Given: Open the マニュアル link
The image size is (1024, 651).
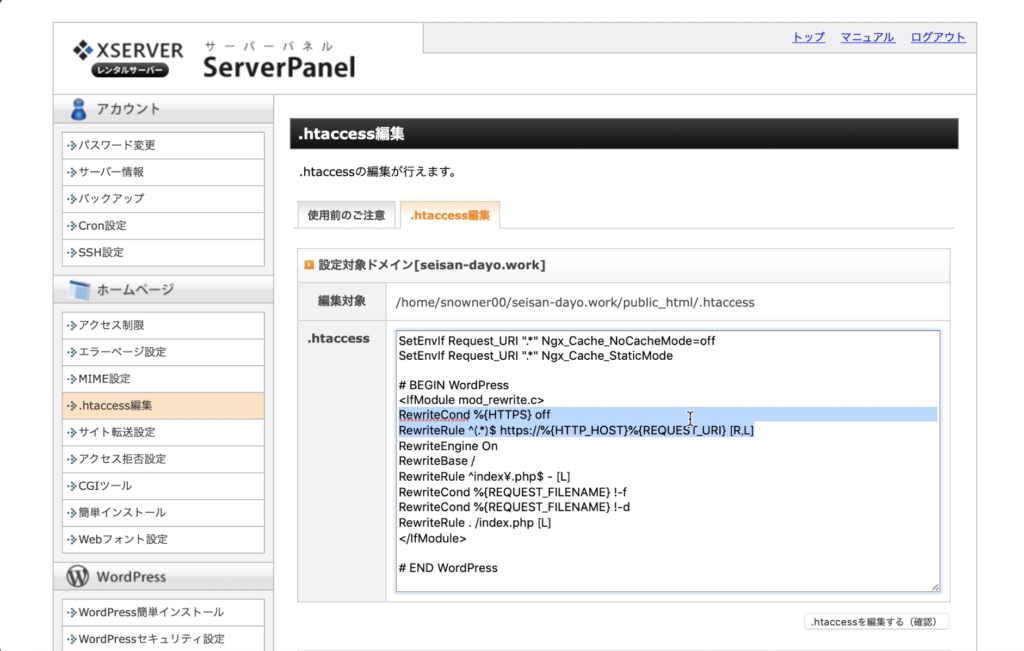Looking at the screenshot, I should click(x=867, y=37).
